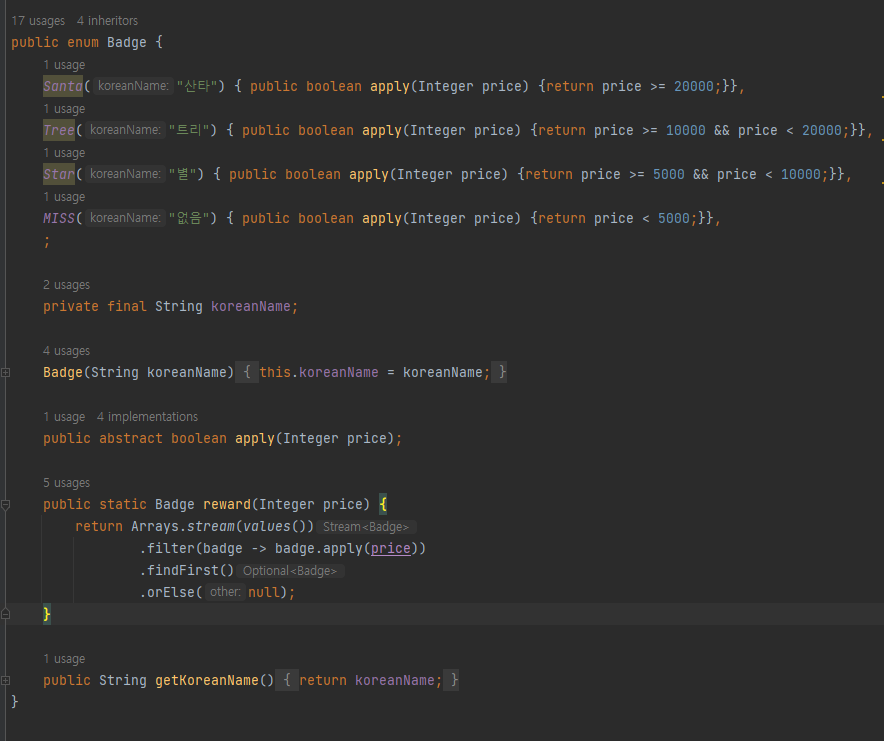Click the Santa enum constant
Screen dimensions: 884x741
pyautogui.click(x=63, y=86)
